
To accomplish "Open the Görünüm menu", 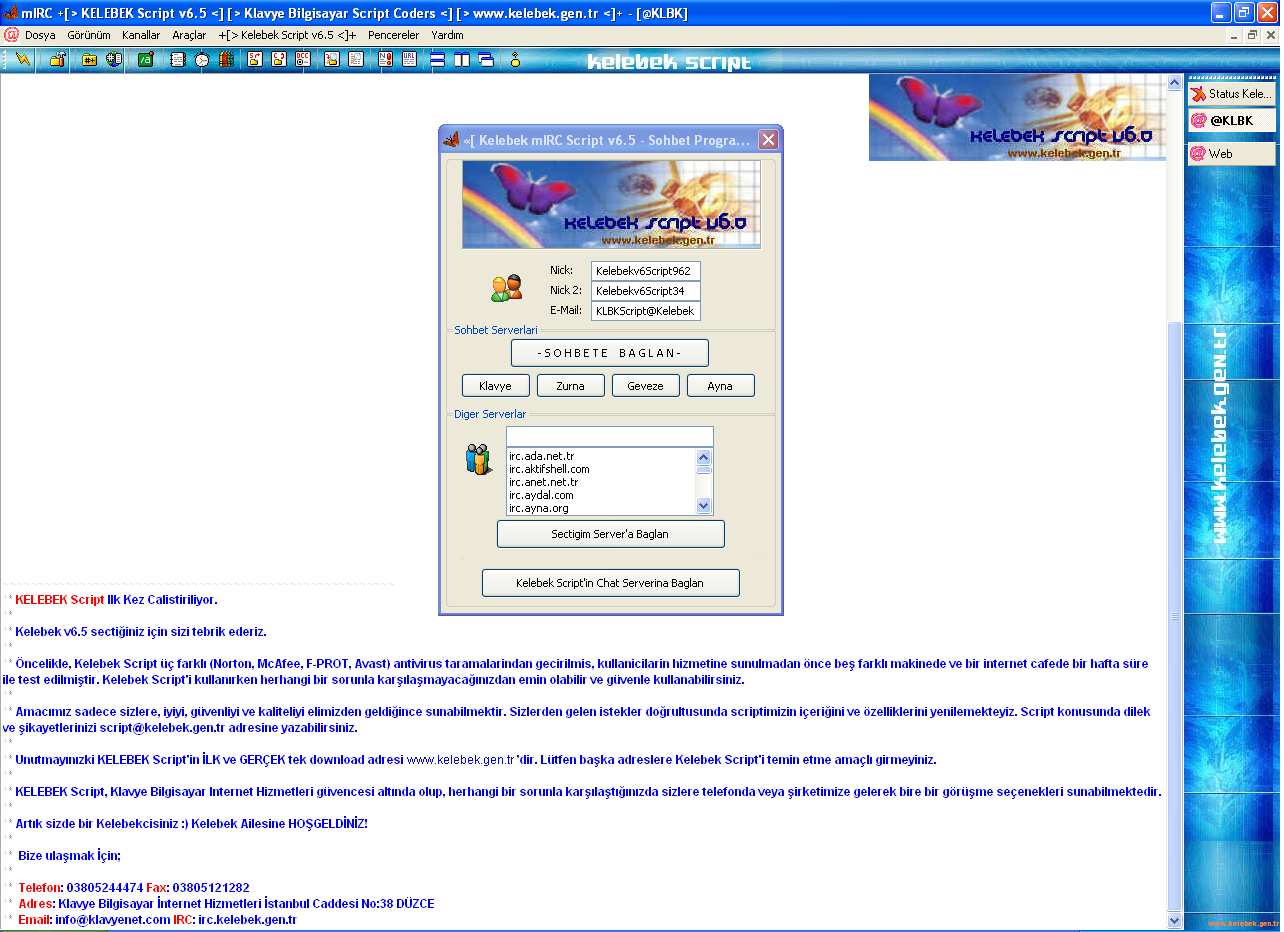I will coord(89,35).
